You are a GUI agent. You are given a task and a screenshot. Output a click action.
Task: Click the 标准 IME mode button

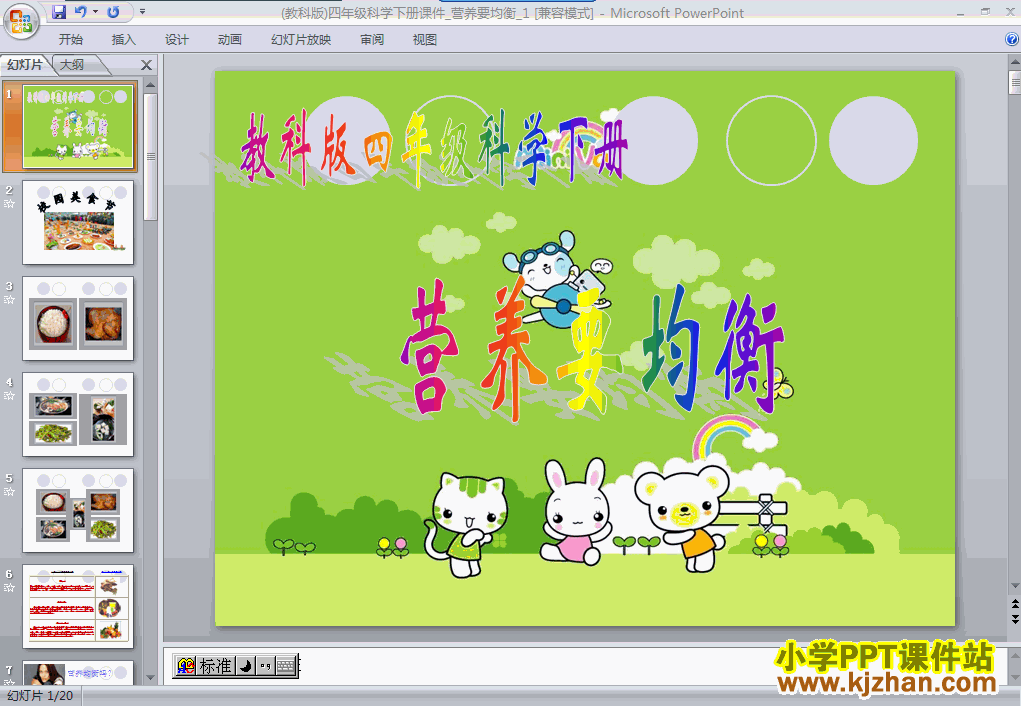click(x=216, y=666)
